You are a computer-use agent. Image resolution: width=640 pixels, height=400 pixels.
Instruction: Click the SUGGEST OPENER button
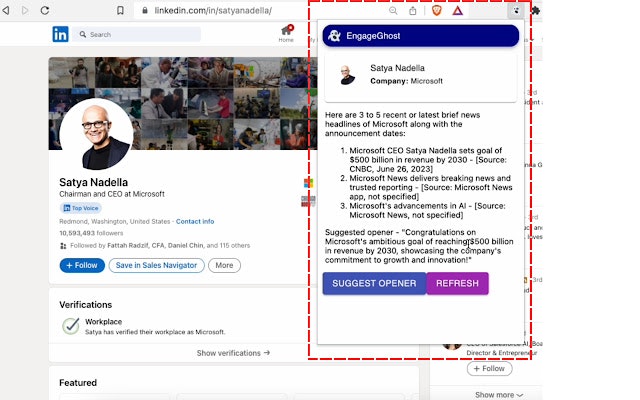[374, 283]
